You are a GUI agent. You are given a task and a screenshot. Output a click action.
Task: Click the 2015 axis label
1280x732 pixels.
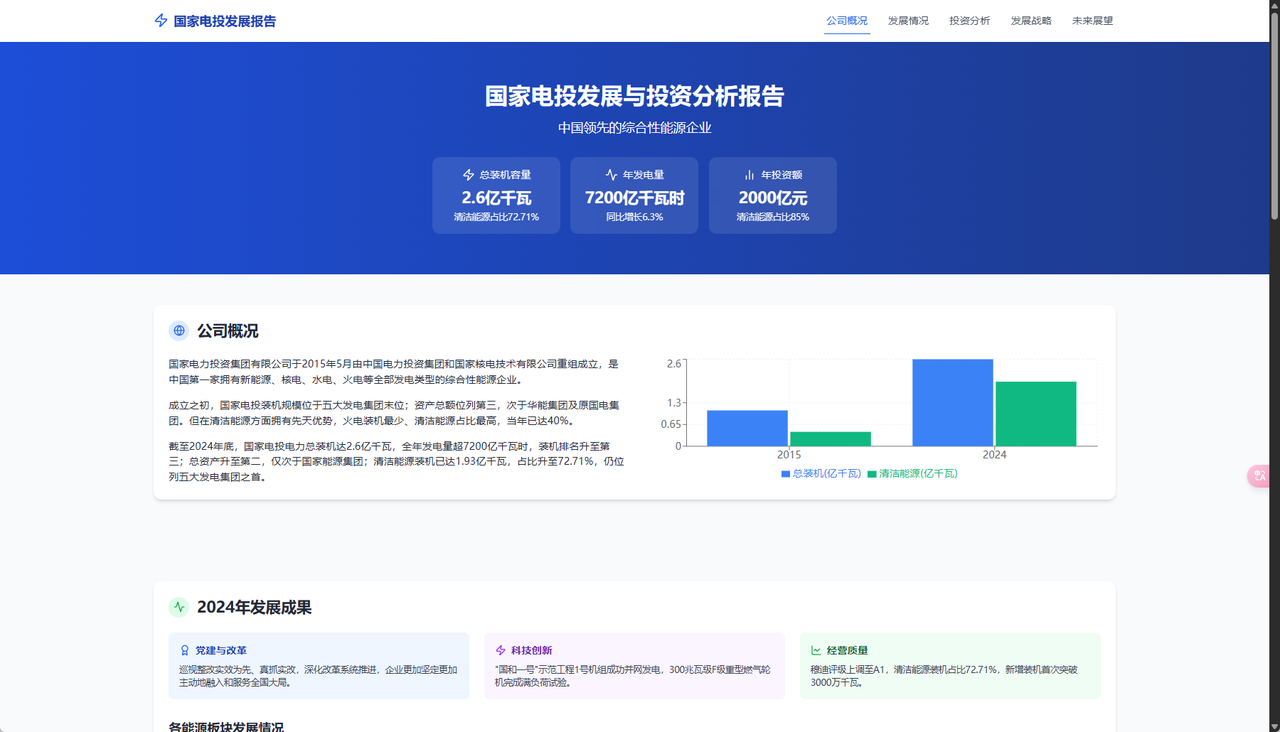(789, 455)
